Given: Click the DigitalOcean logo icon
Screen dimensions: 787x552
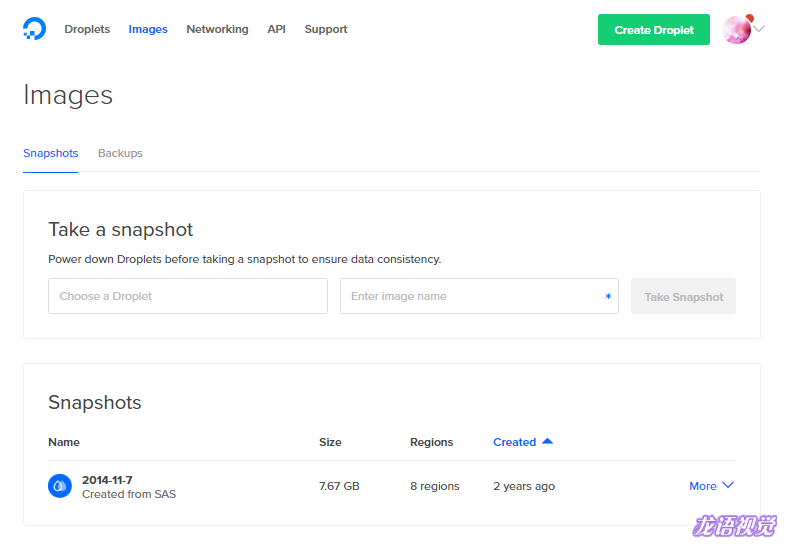Looking at the screenshot, I should pyautogui.click(x=34, y=29).
